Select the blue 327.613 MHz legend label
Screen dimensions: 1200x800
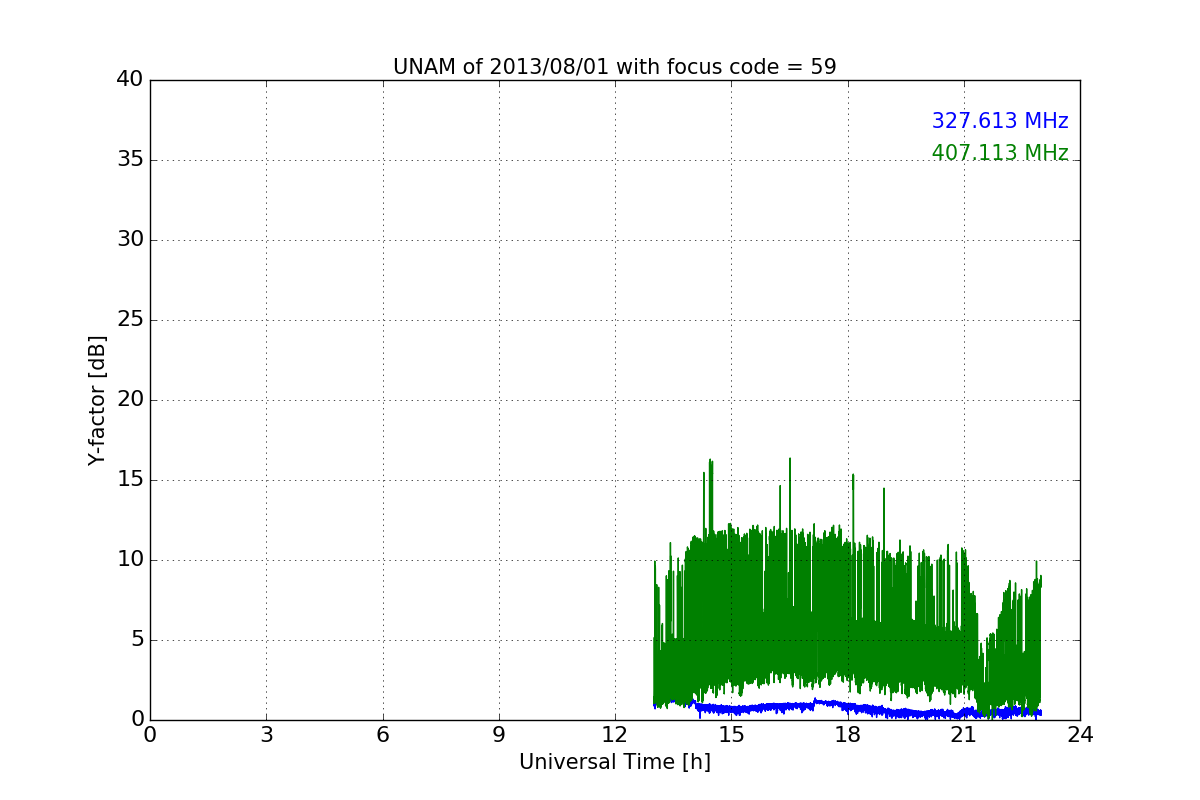(1000, 121)
